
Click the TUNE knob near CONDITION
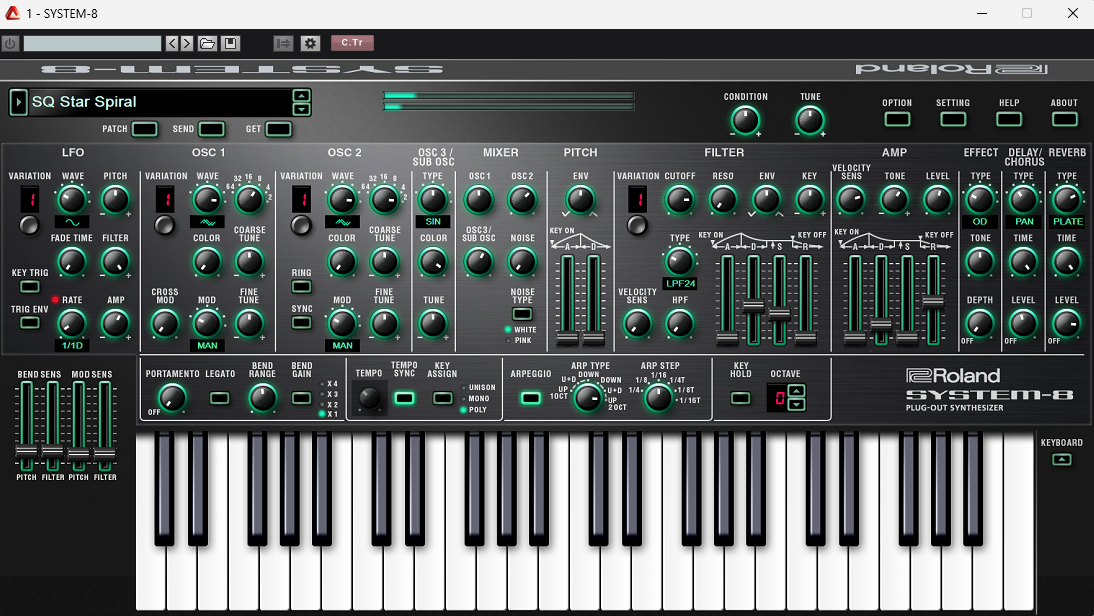tap(810, 120)
